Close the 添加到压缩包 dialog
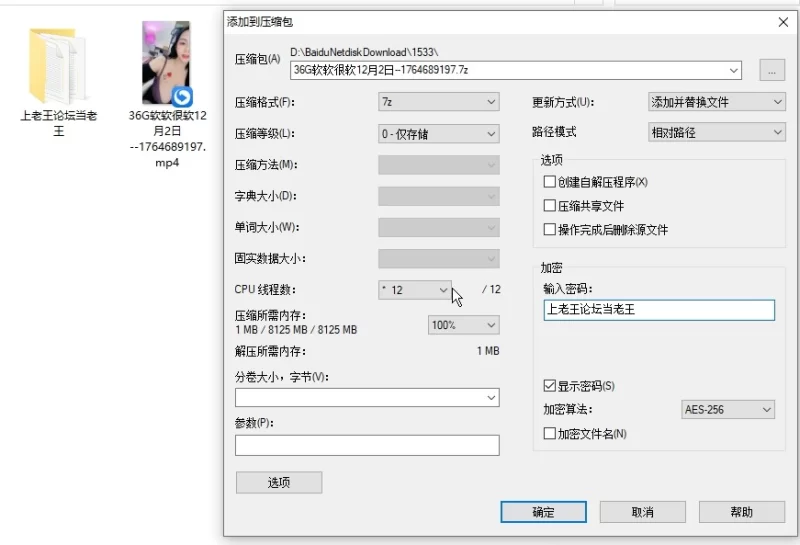 (782, 21)
